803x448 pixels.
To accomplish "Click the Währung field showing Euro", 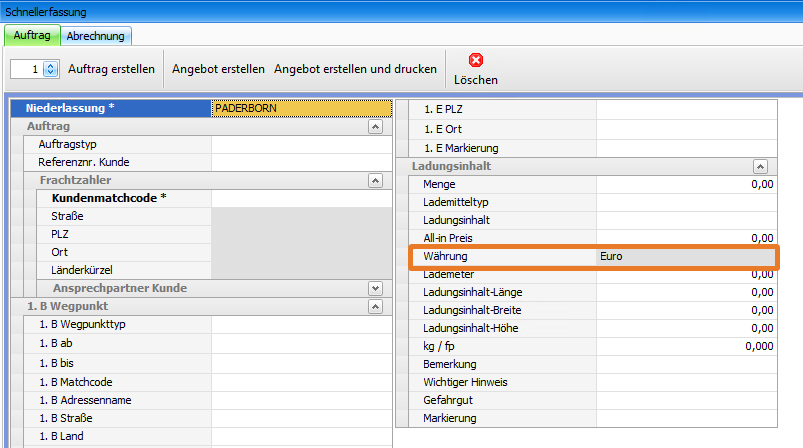I will click(x=685, y=257).
